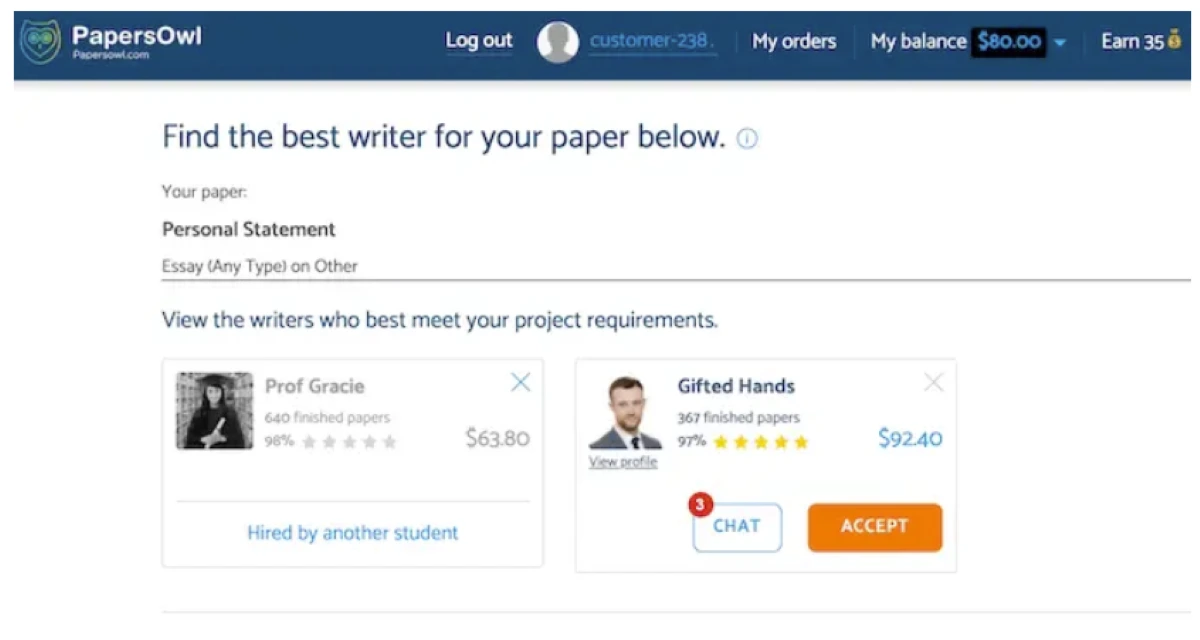Open the customer-238 account link
1200x640 pixels.
click(652, 41)
